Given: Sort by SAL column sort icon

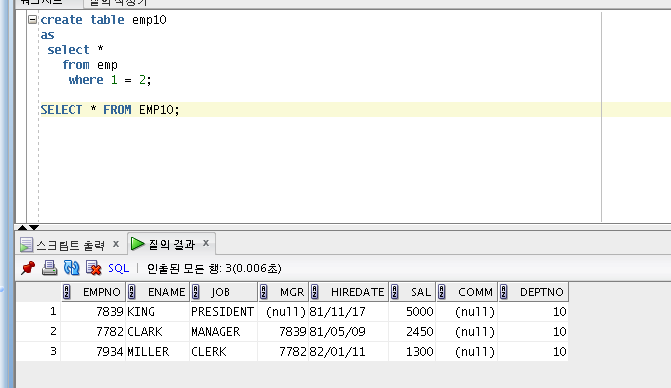Looking at the screenshot, I should [x=395, y=292].
